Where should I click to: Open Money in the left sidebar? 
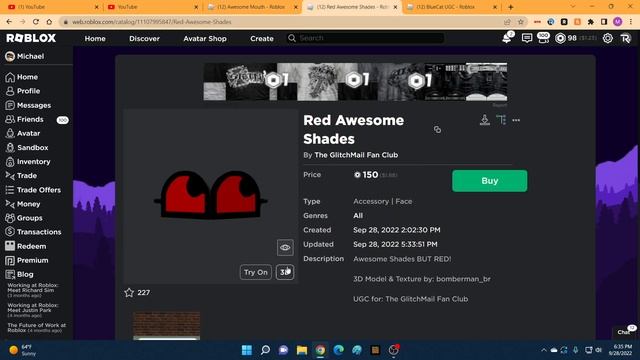pyautogui.click(x=28, y=204)
